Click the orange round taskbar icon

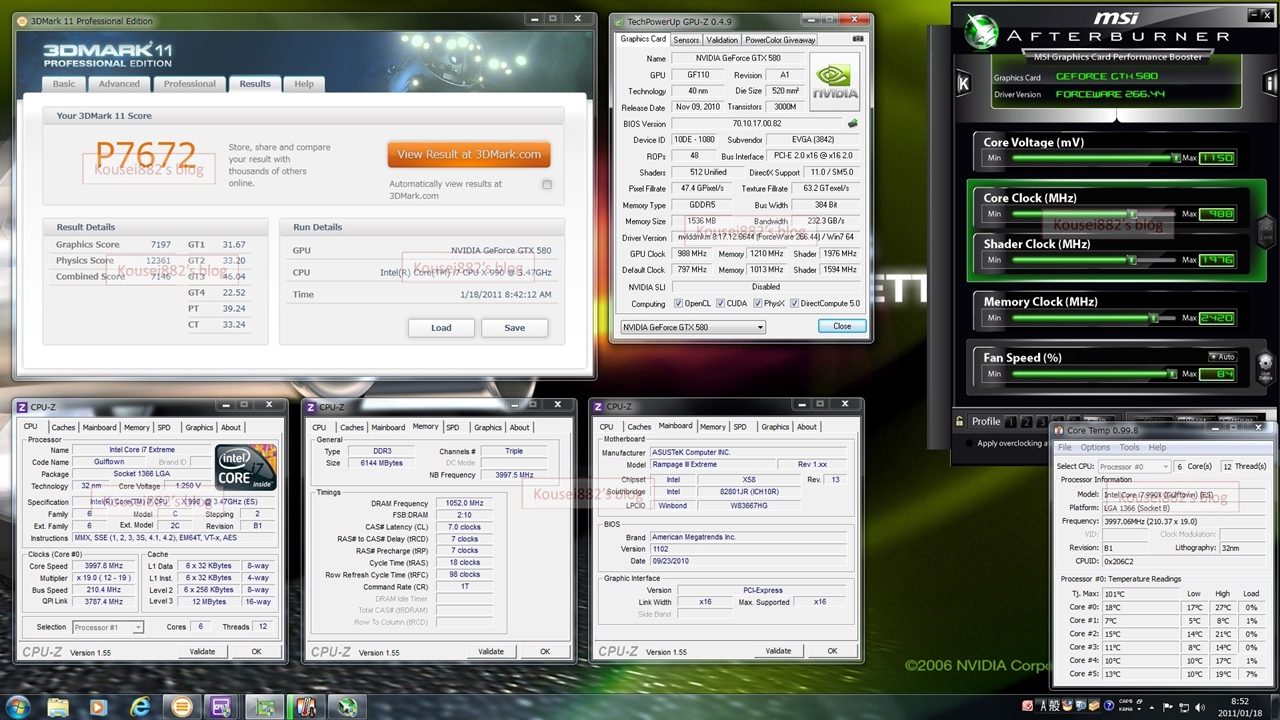pyautogui.click(x=182, y=707)
